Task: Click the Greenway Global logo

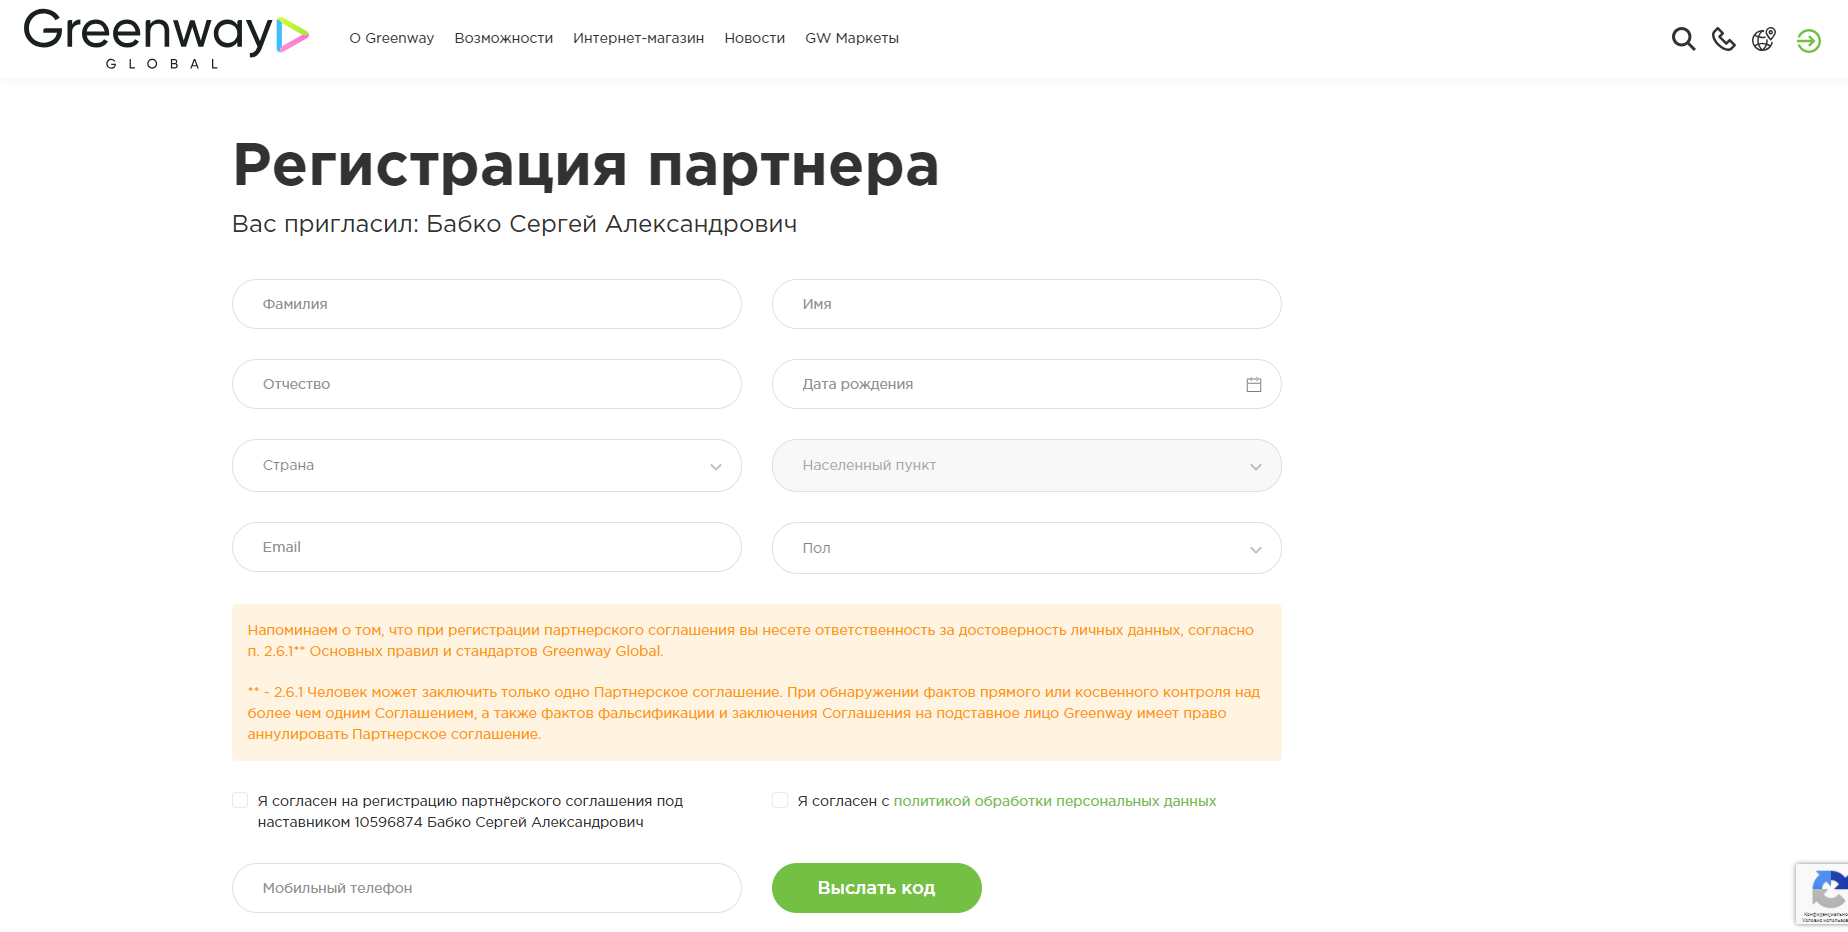Action: click(x=150, y=38)
